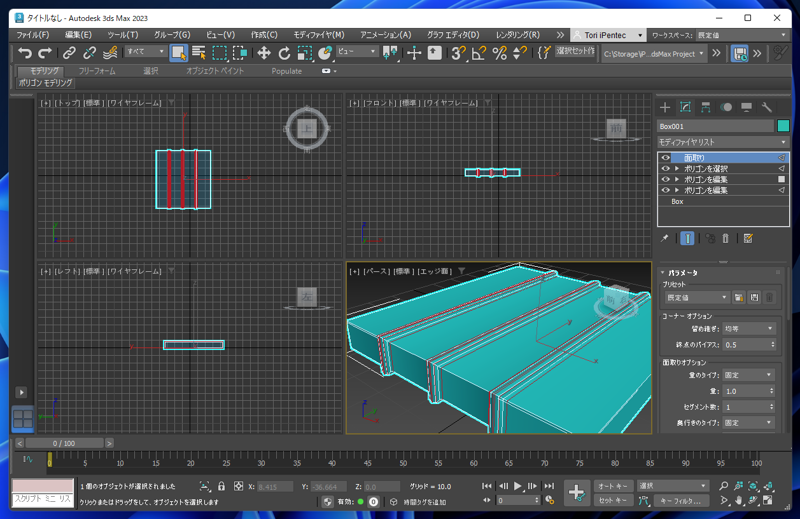
Task: Switch to the フリーフォーム ribbon tab
Action: (97, 71)
